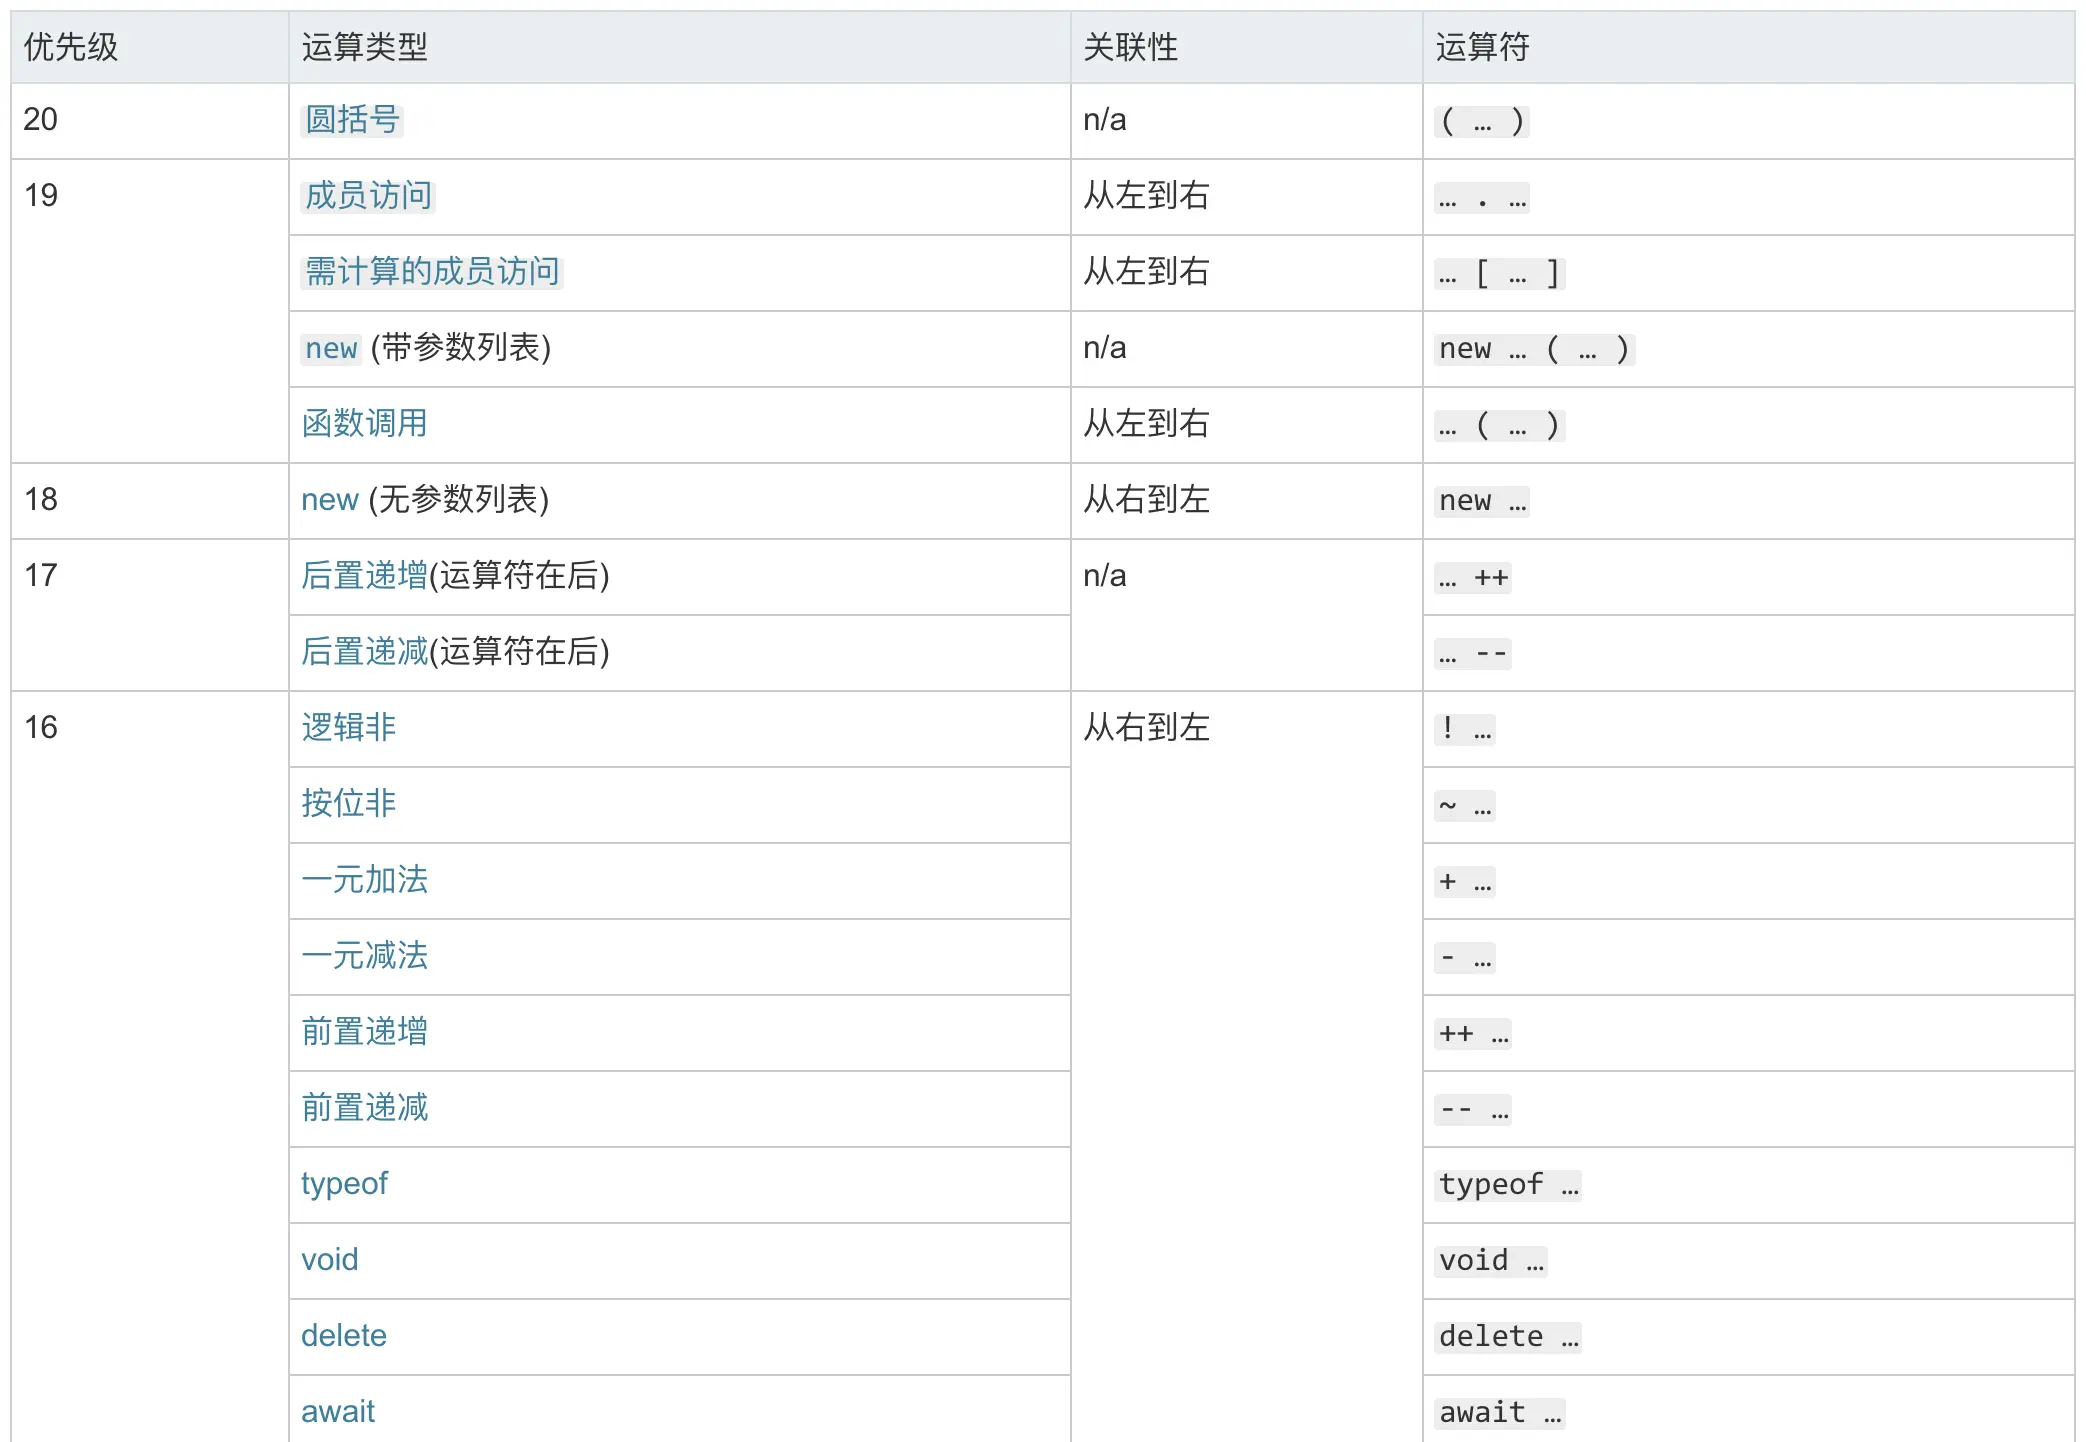Click the 运算类型 column header

364,47
